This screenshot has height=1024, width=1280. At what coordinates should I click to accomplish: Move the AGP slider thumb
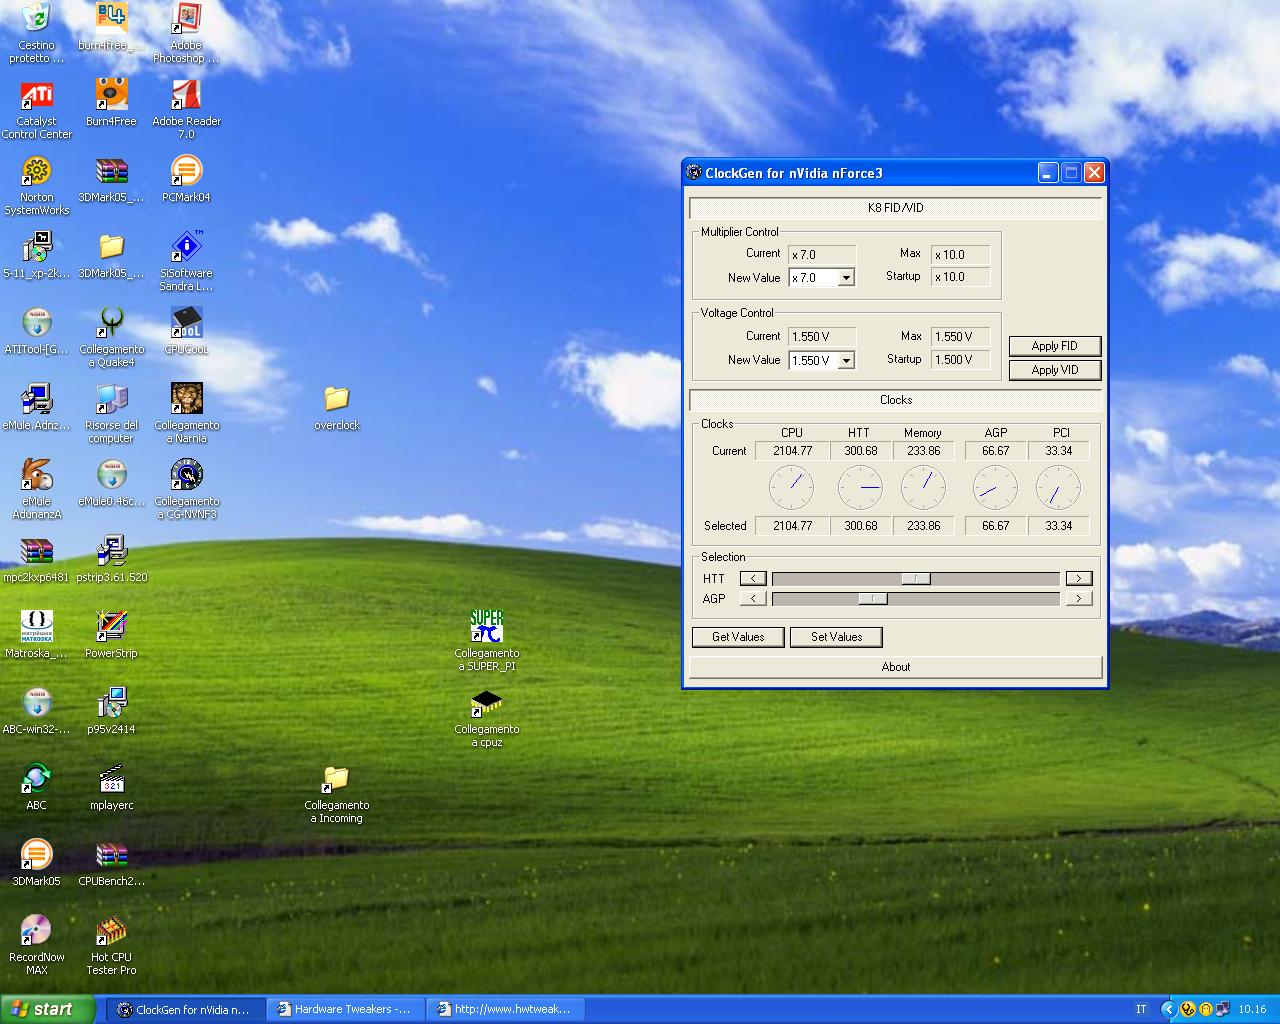coord(873,598)
